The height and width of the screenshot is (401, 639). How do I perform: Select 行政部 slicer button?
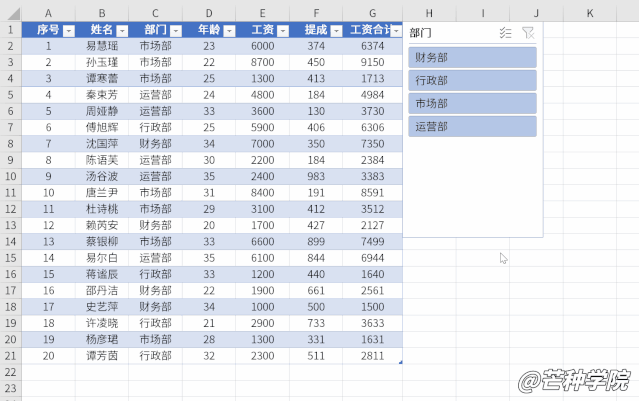[x=472, y=80]
